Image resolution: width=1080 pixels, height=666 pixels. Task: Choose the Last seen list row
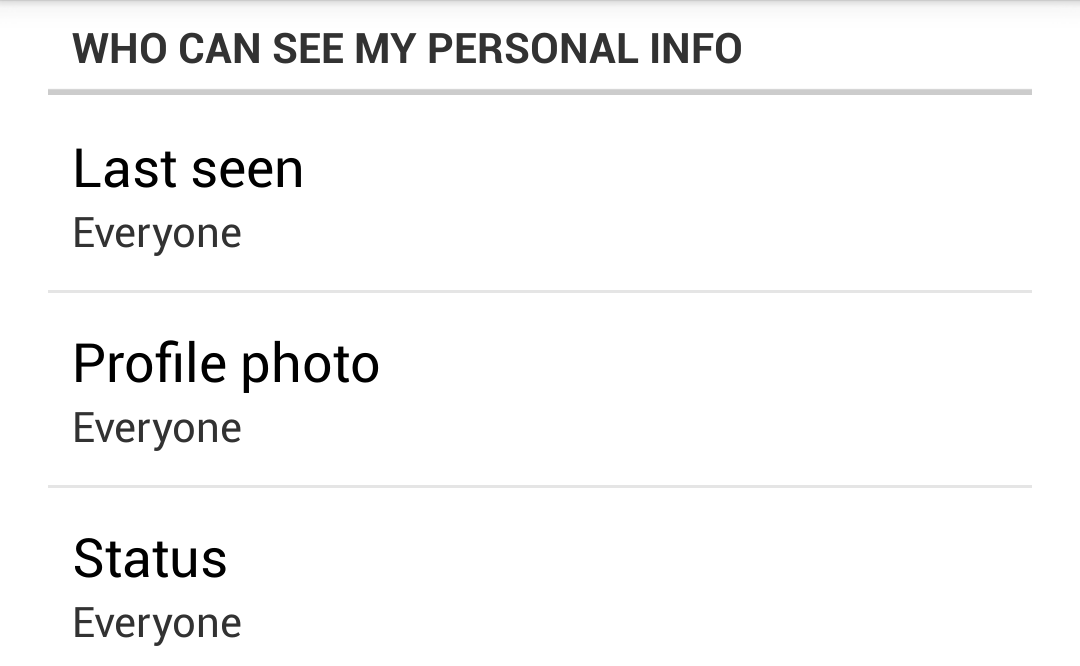(x=540, y=196)
